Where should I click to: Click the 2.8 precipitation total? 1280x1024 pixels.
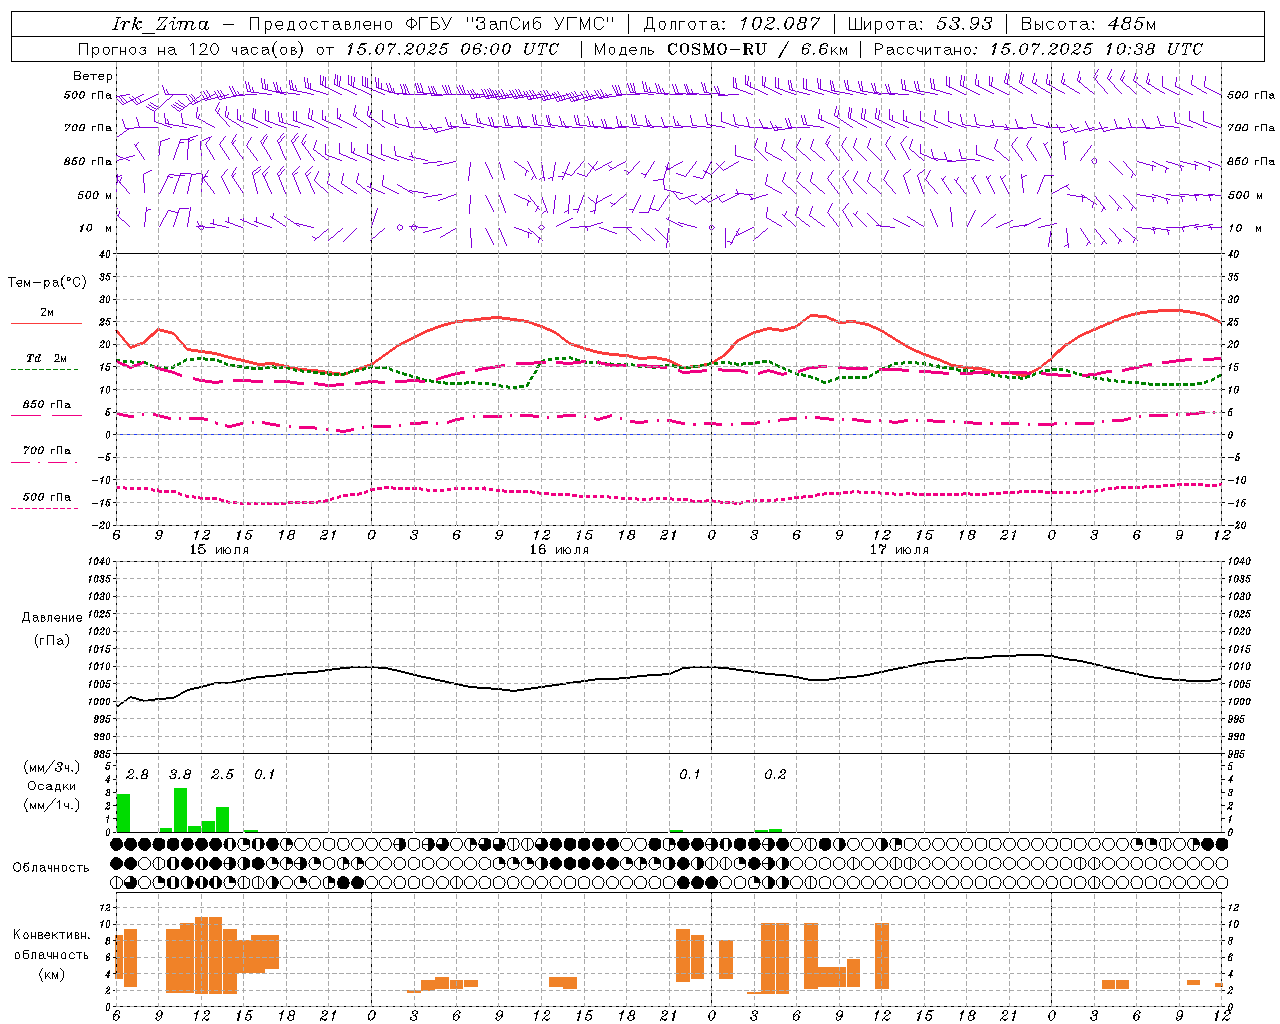point(137,774)
